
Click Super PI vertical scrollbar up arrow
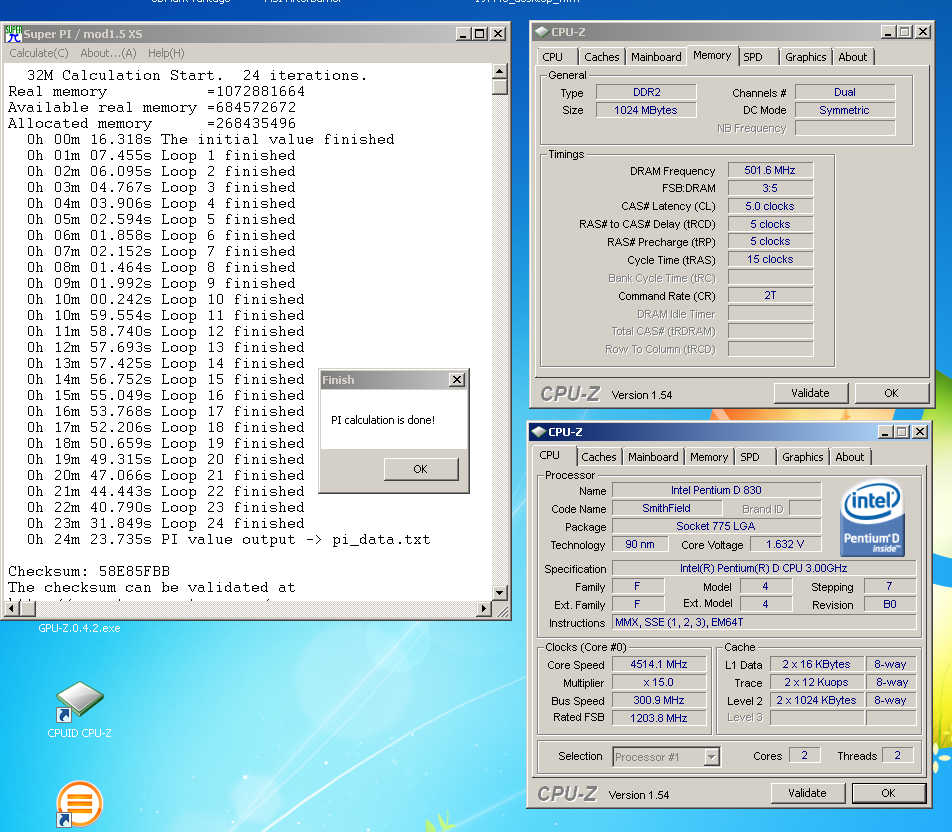click(x=499, y=72)
